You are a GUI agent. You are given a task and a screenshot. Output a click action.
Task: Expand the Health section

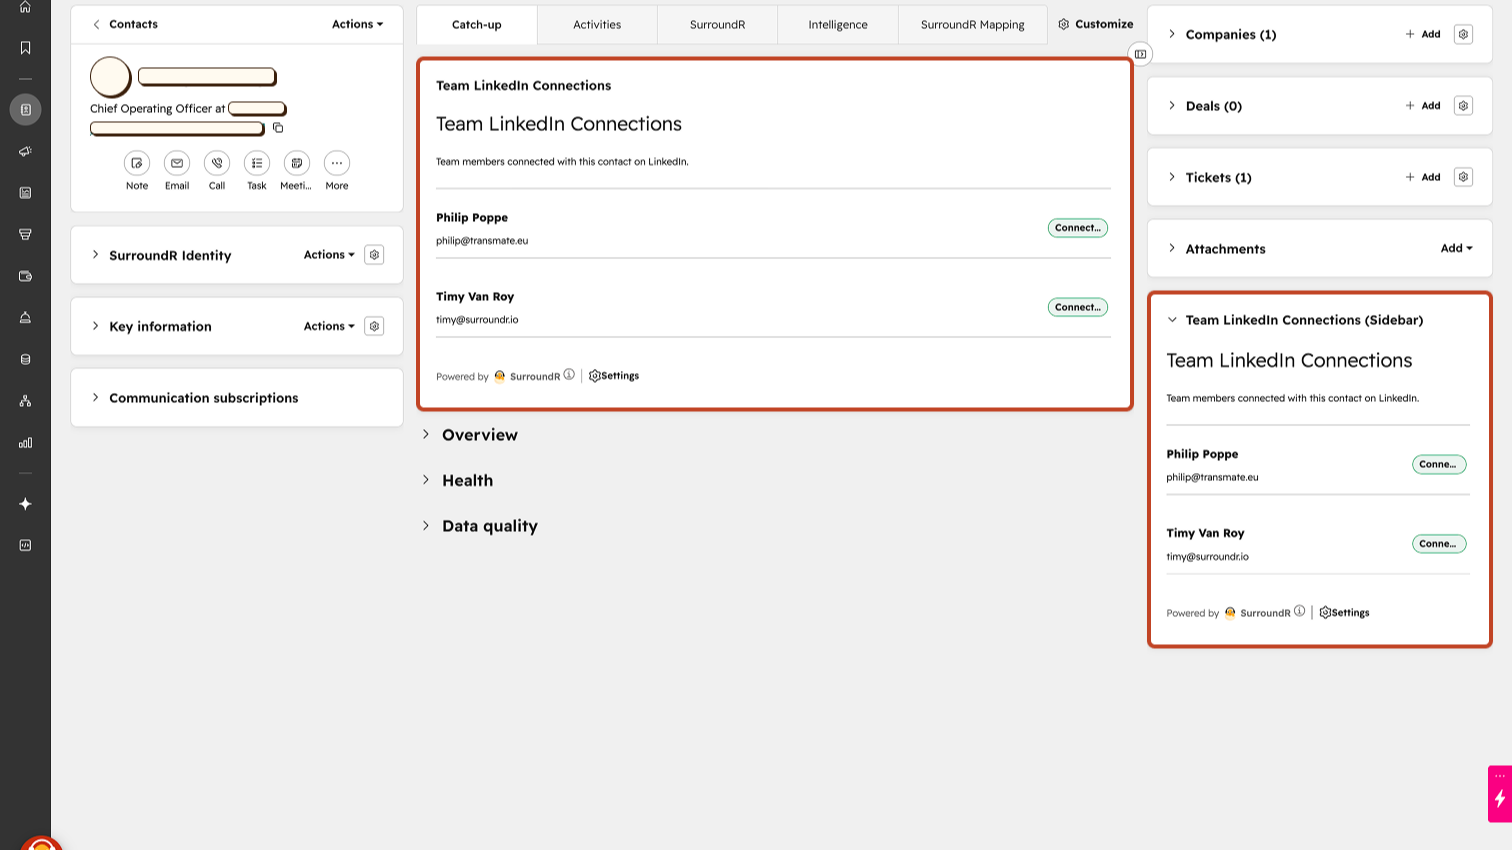[426, 480]
